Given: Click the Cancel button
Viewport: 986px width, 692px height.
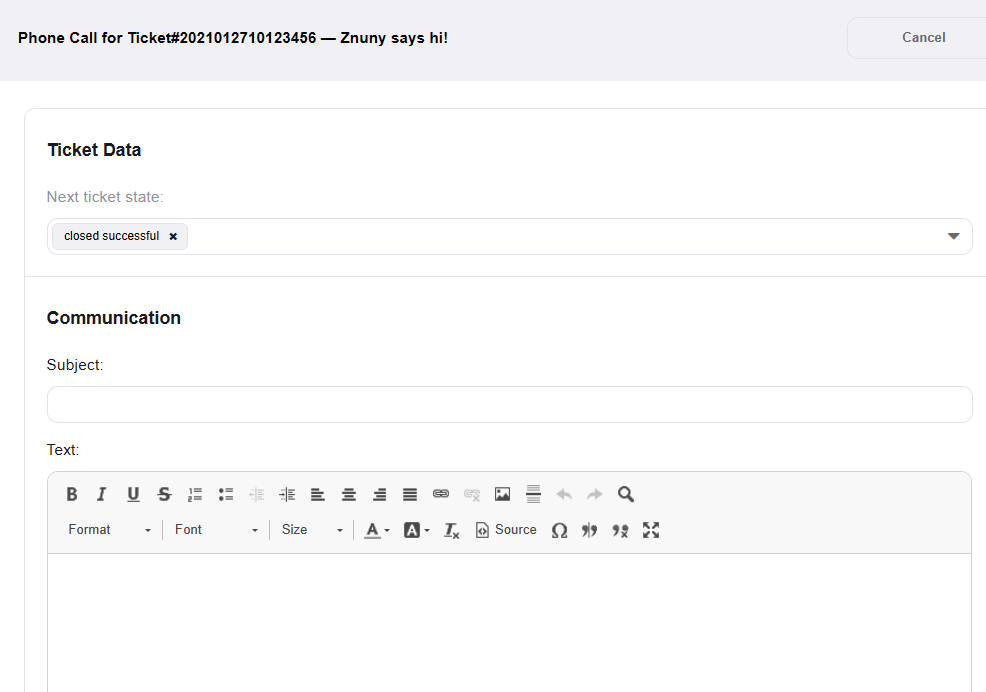Looking at the screenshot, I should pos(922,38).
